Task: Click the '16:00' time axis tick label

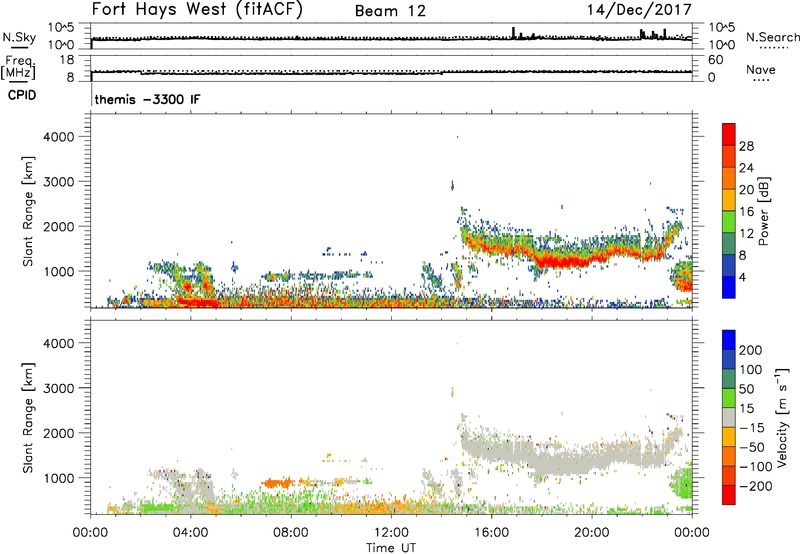Action: [491, 533]
